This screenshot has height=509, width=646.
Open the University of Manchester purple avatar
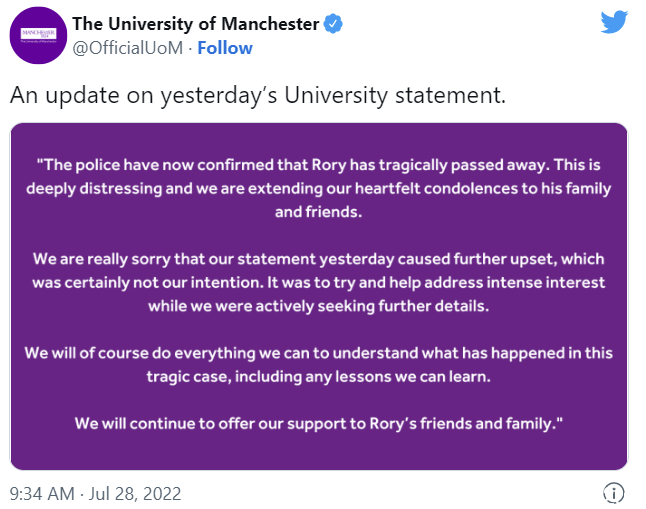(38, 35)
